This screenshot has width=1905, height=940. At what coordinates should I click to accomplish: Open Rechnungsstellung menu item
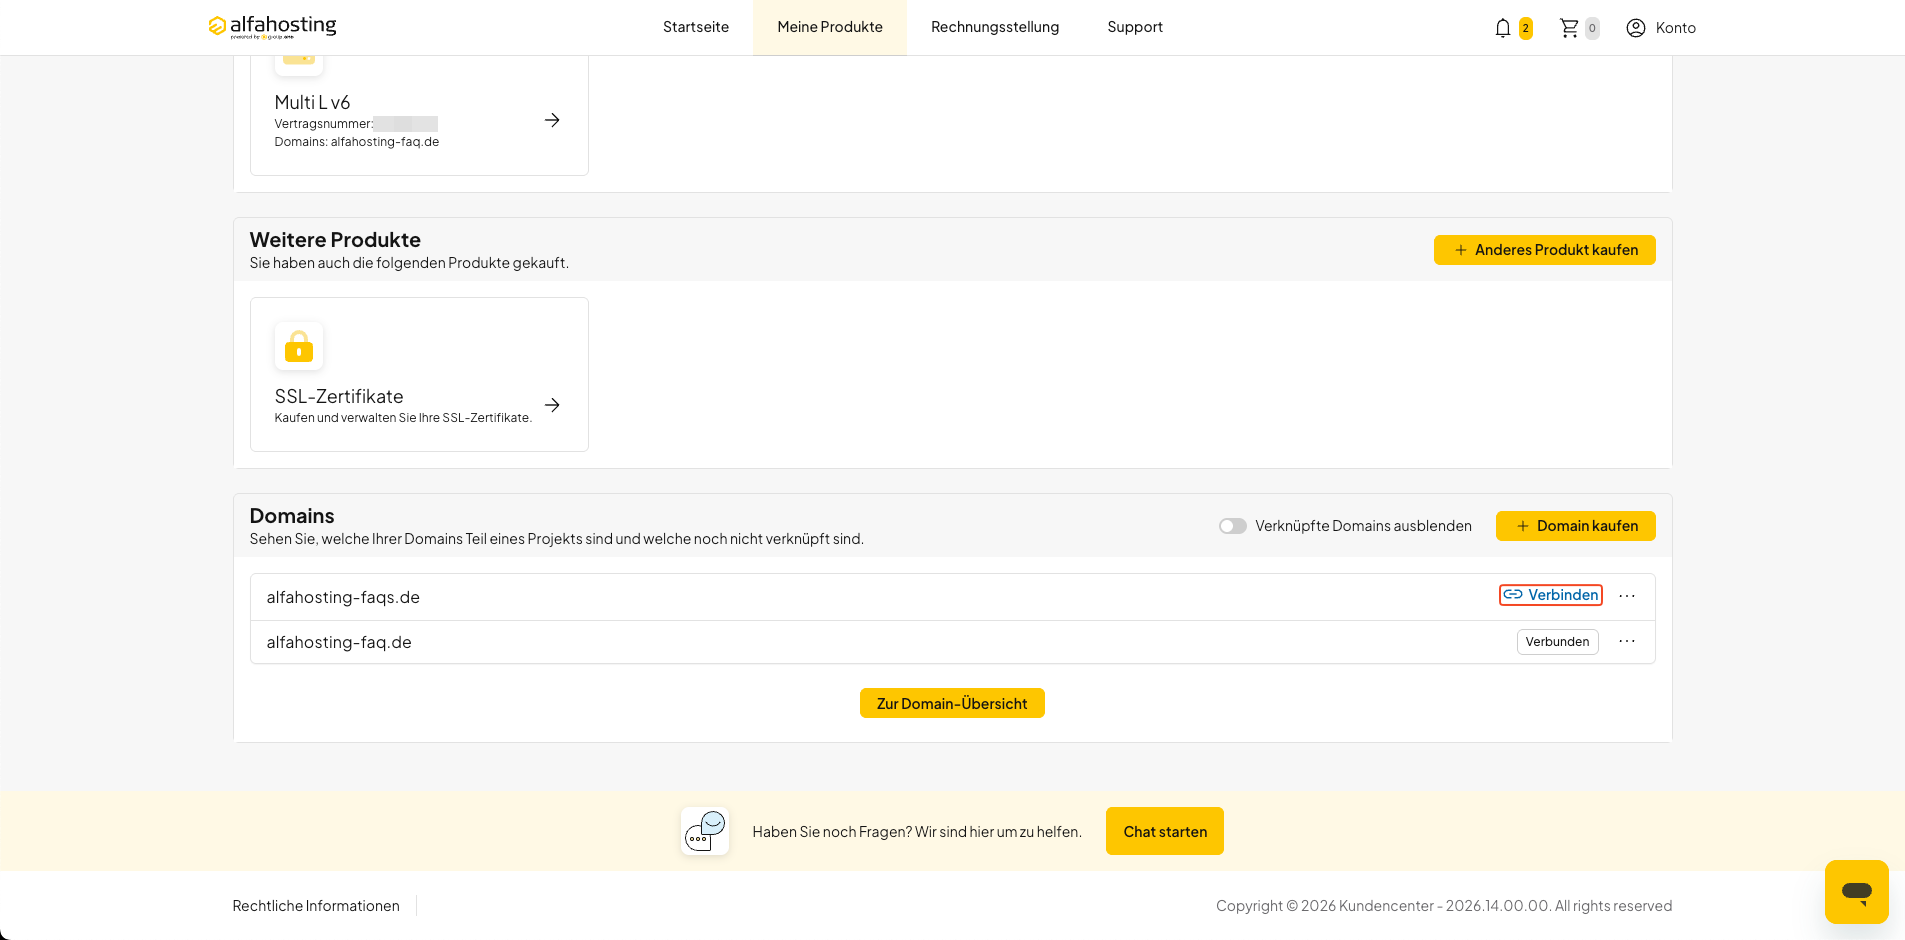tap(995, 27)
